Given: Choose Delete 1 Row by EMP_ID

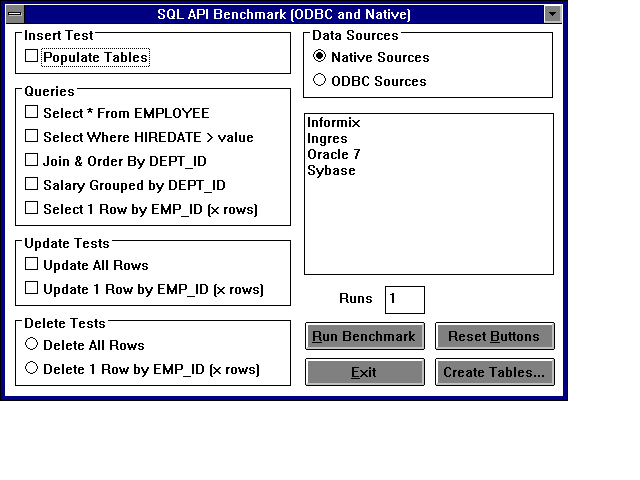Looking at the screenshot, I should point(32,369).
